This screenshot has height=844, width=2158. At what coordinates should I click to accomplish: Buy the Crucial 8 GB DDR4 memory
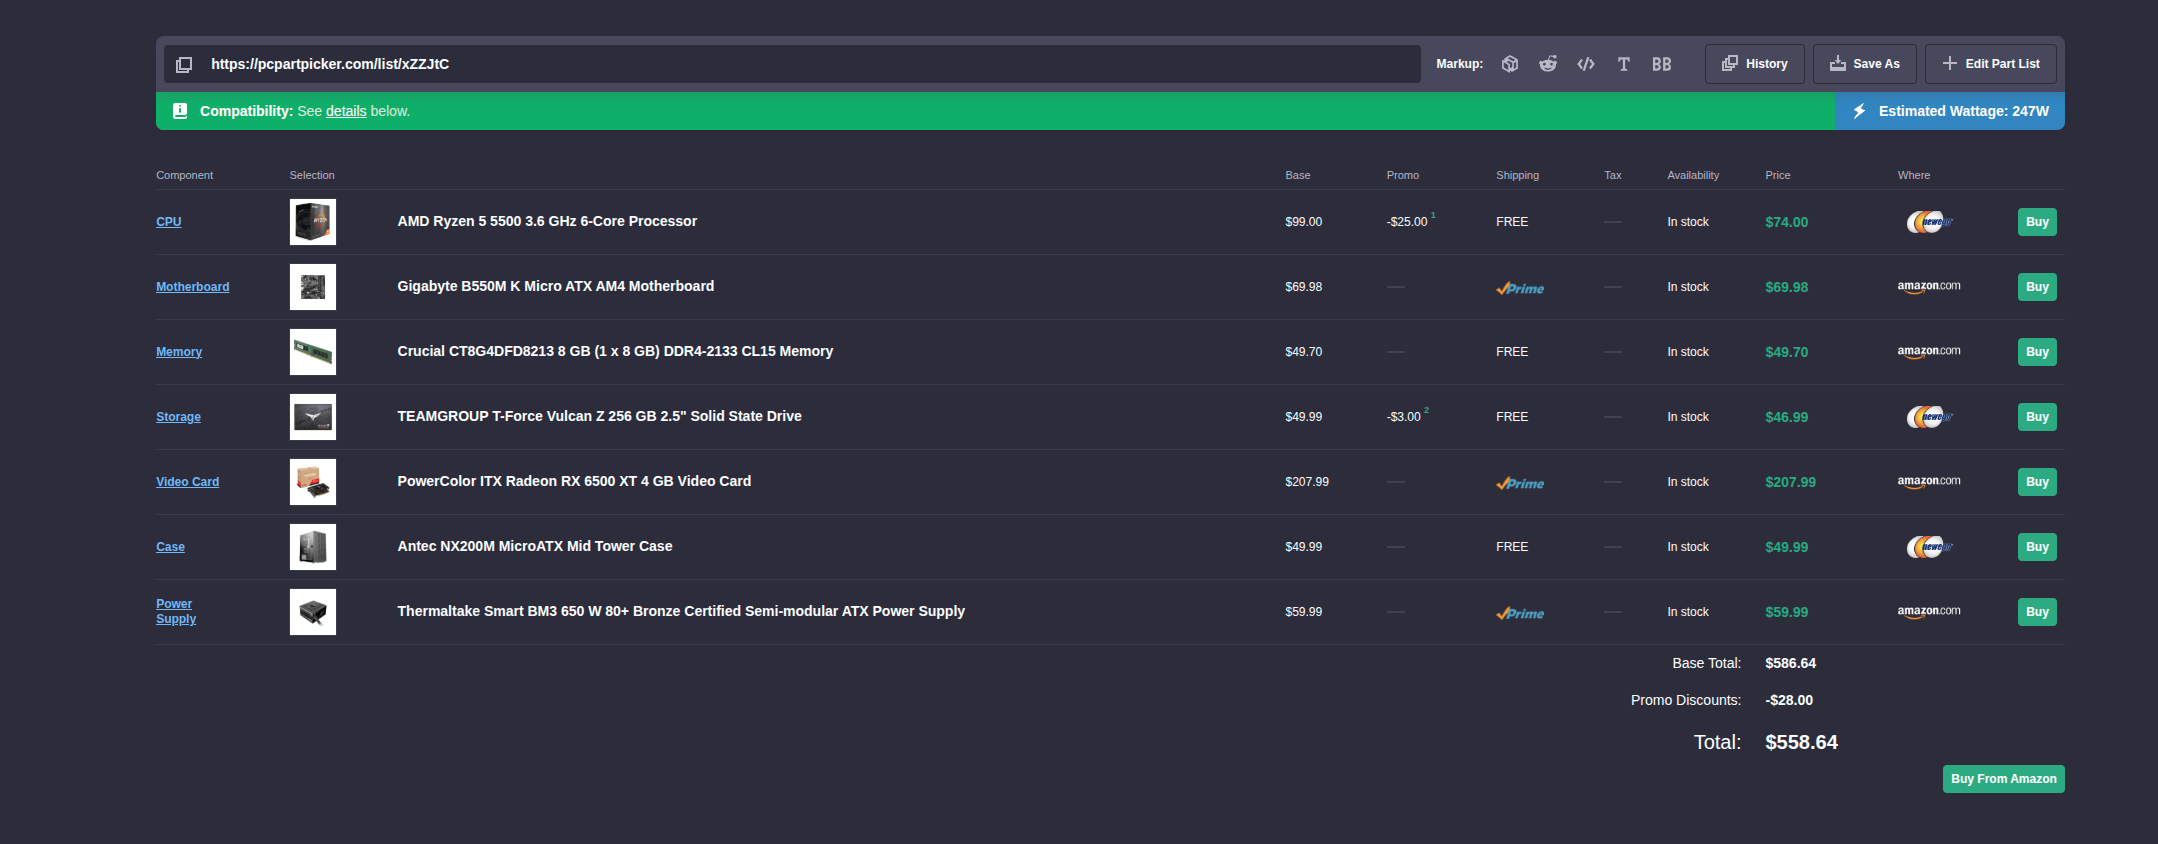pyautogui.click(x=2037, y=352)
